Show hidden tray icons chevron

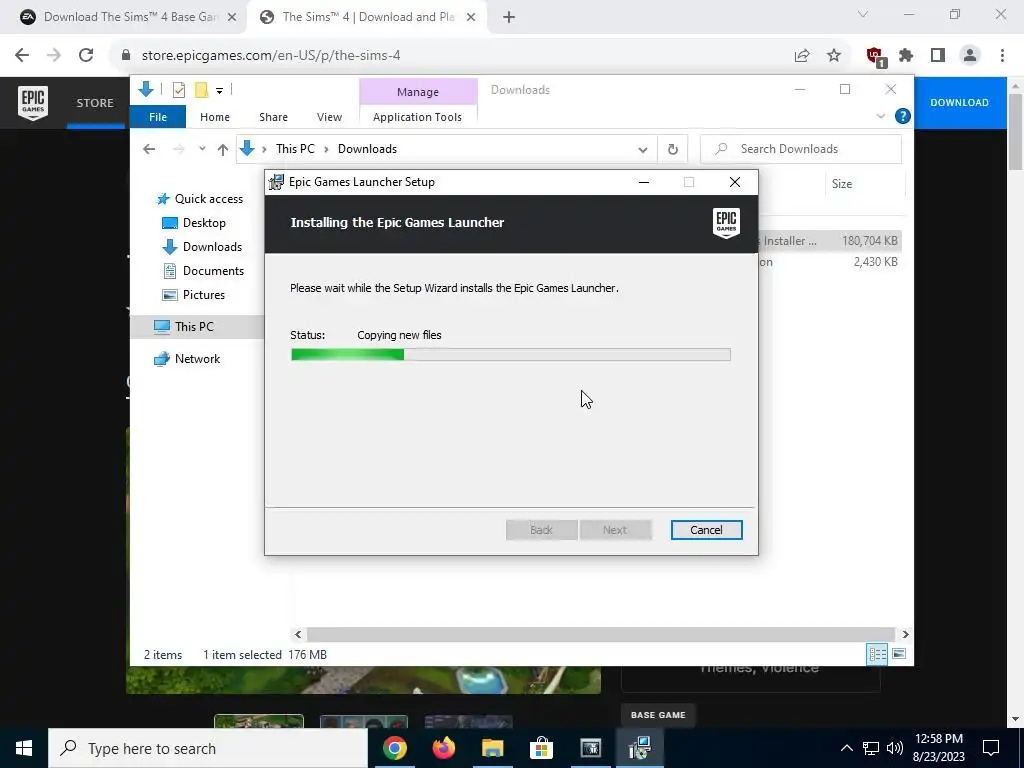point(846,748)
